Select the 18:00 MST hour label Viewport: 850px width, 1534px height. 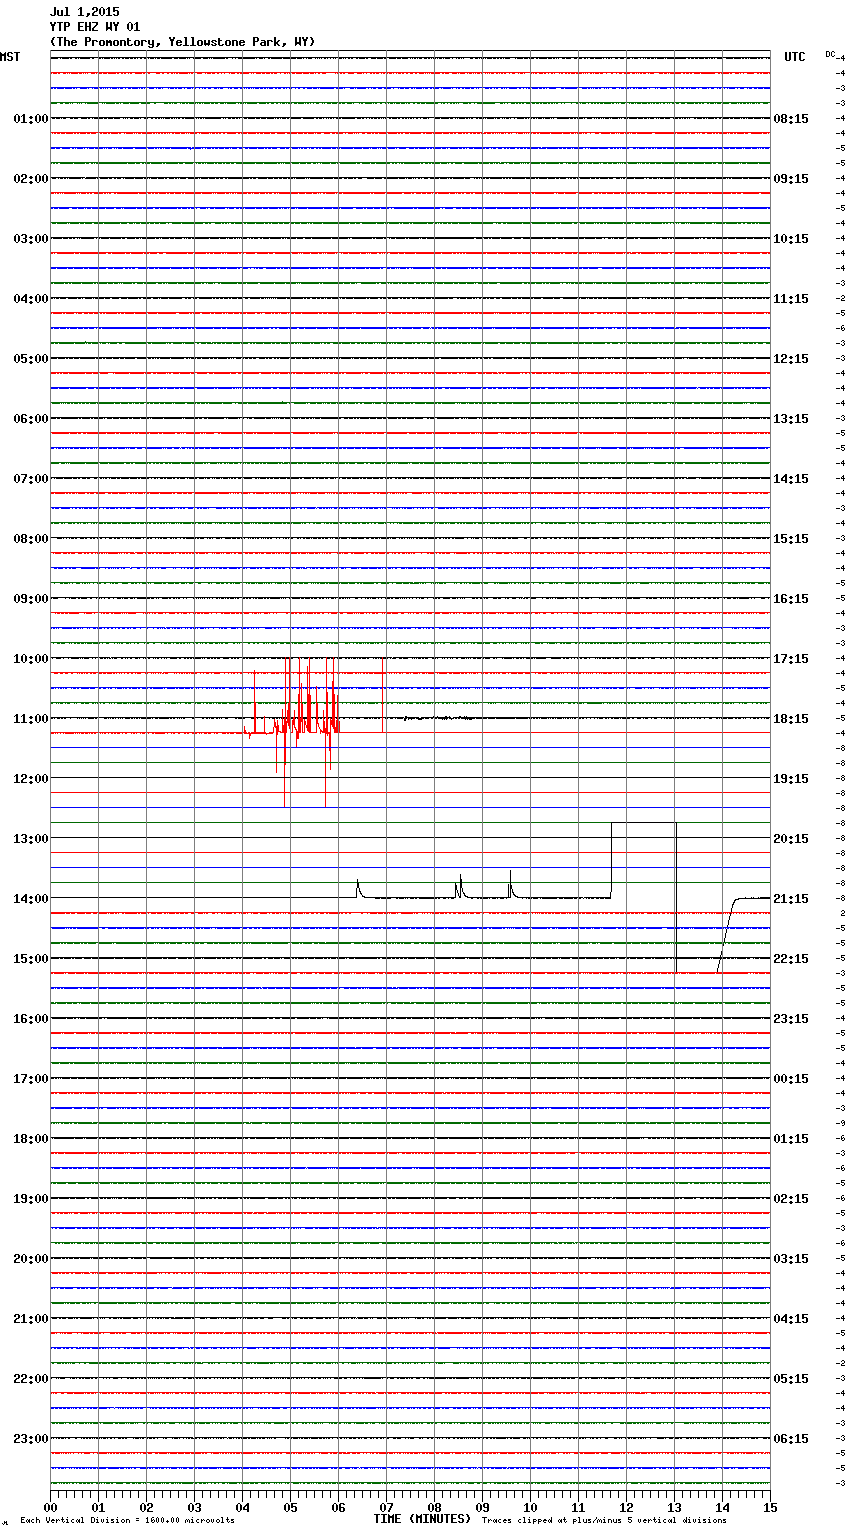pyautogui.click(x=31, y=1139)
